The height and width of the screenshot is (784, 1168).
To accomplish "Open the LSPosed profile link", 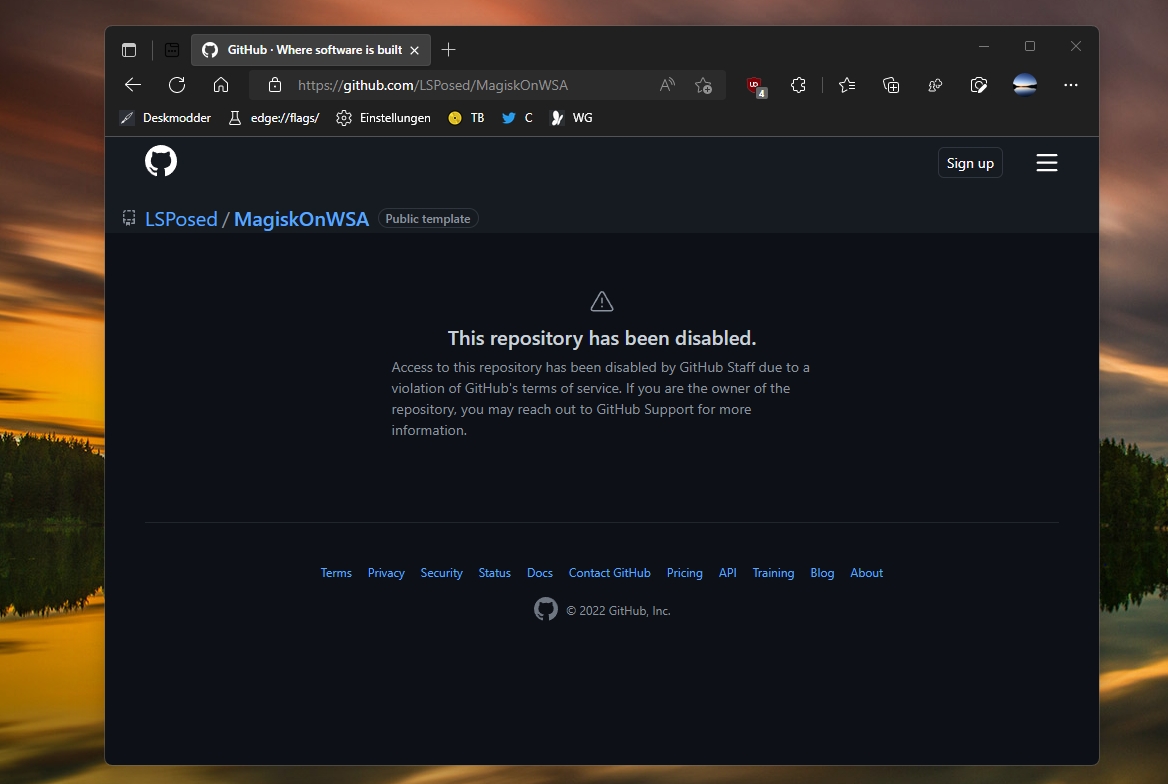I will point(182,218).
